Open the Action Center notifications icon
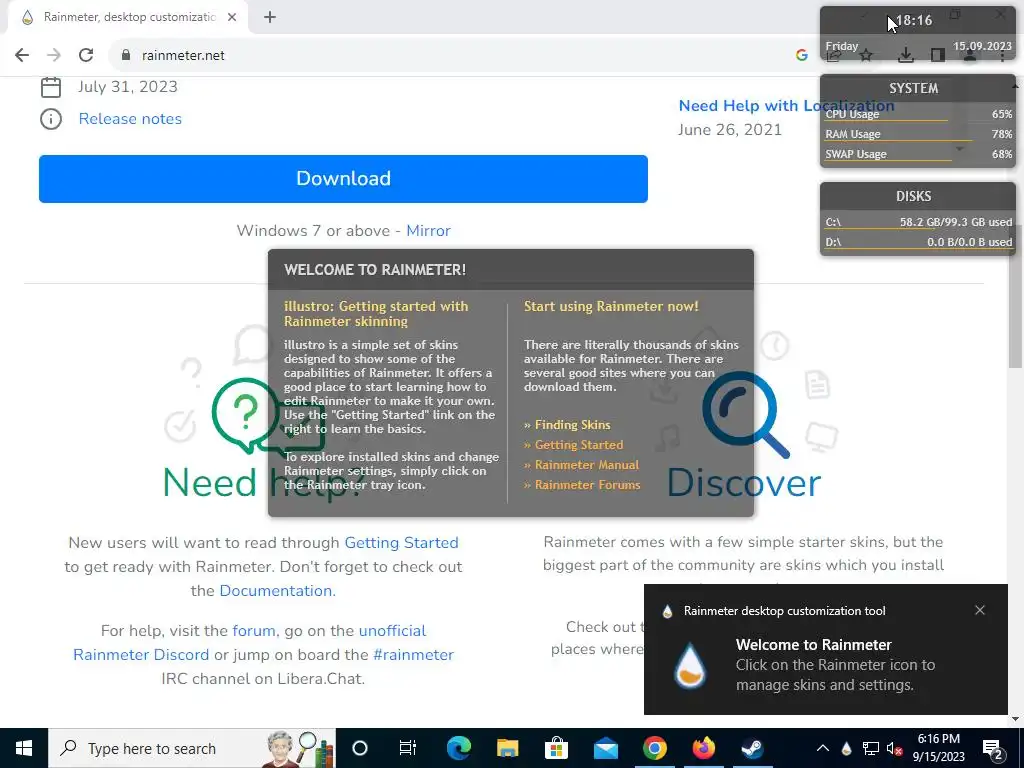 [x=993, y=748]
